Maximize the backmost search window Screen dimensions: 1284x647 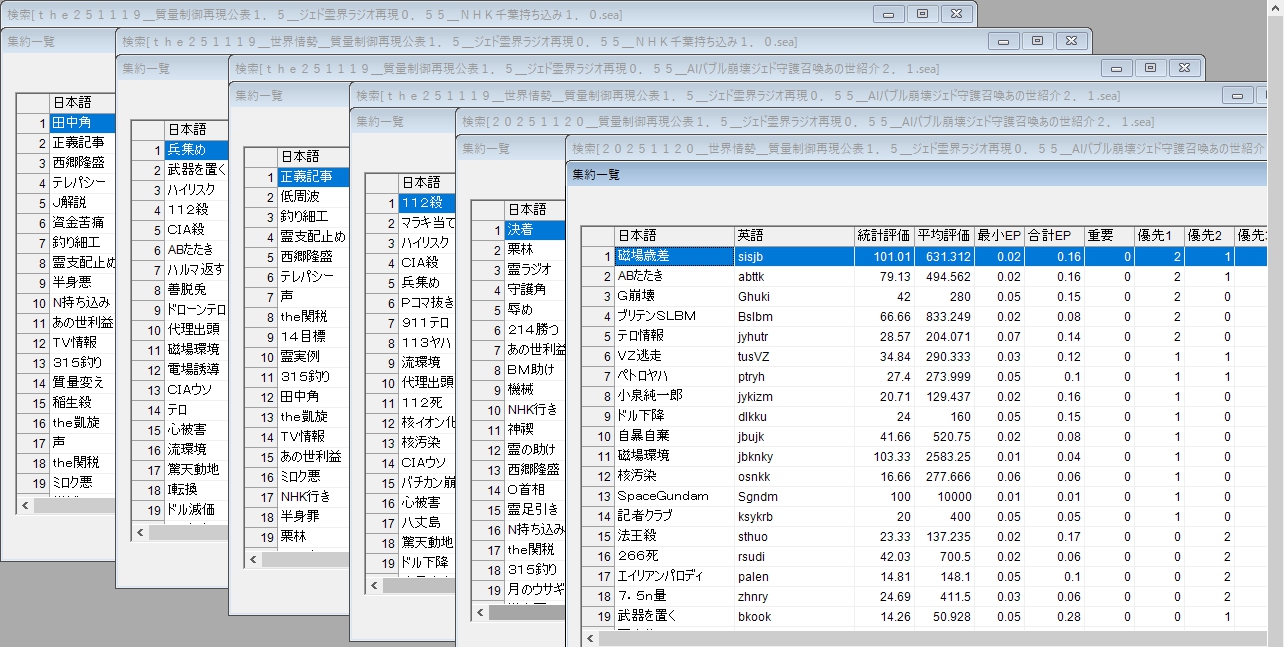pyautogui.click(x=921, y=14)
